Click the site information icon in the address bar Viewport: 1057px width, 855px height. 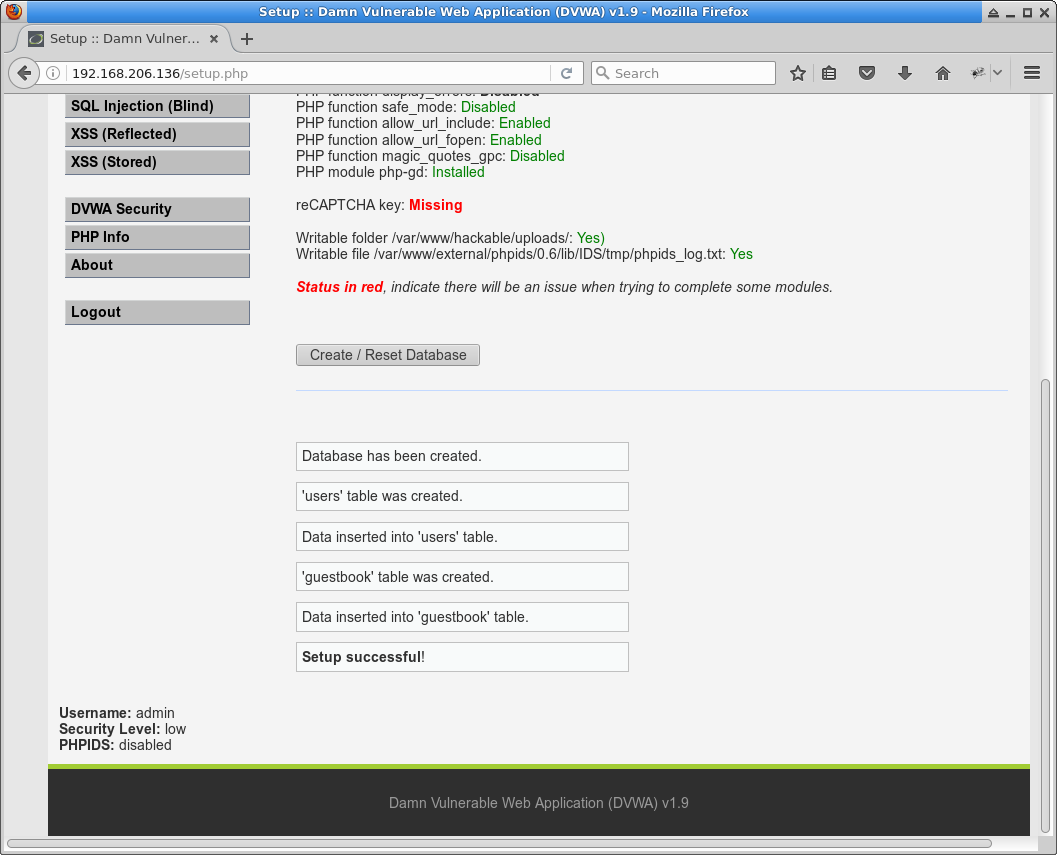tap(53, 73)
